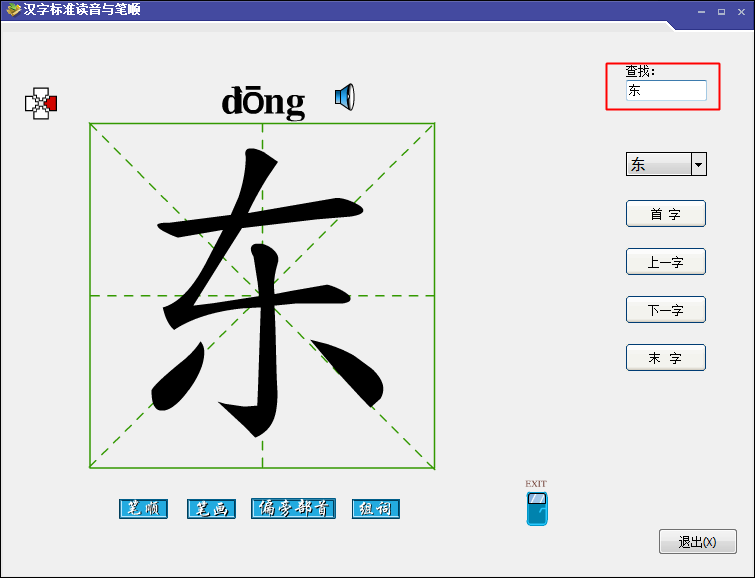Click the app icon in the title bar
Image resolution: width=755 pixels, height=578 pixels.
click(x=13, y=9)
